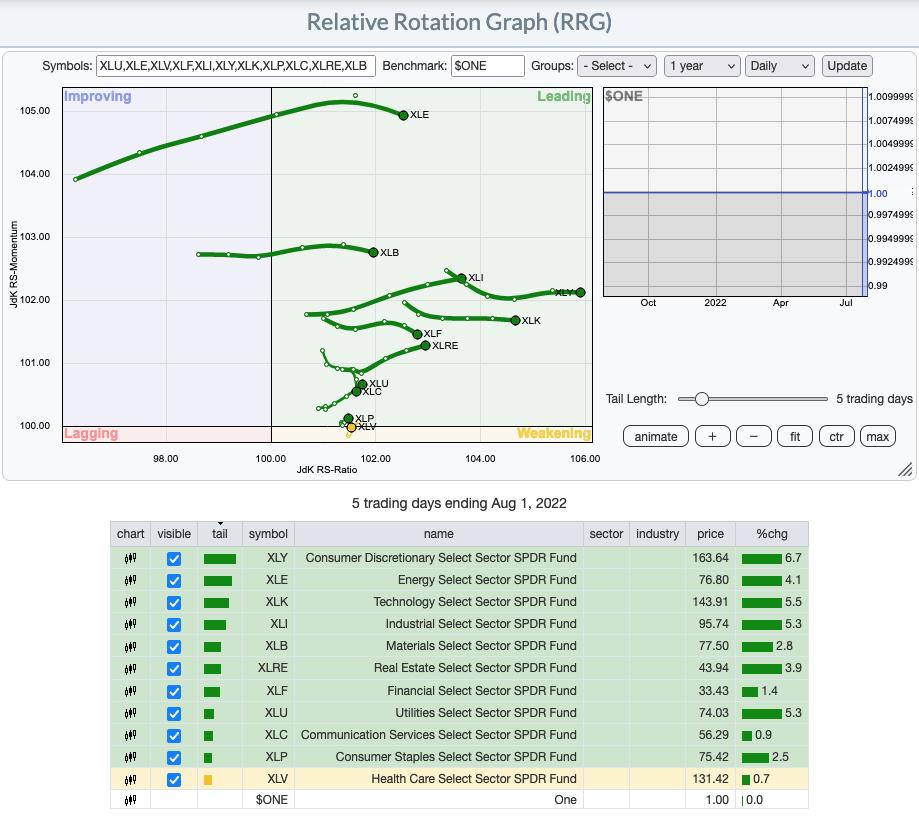Toggle XLC visible checkbox
This screenshot has height=816, width=919.
(x=174, y=736)
